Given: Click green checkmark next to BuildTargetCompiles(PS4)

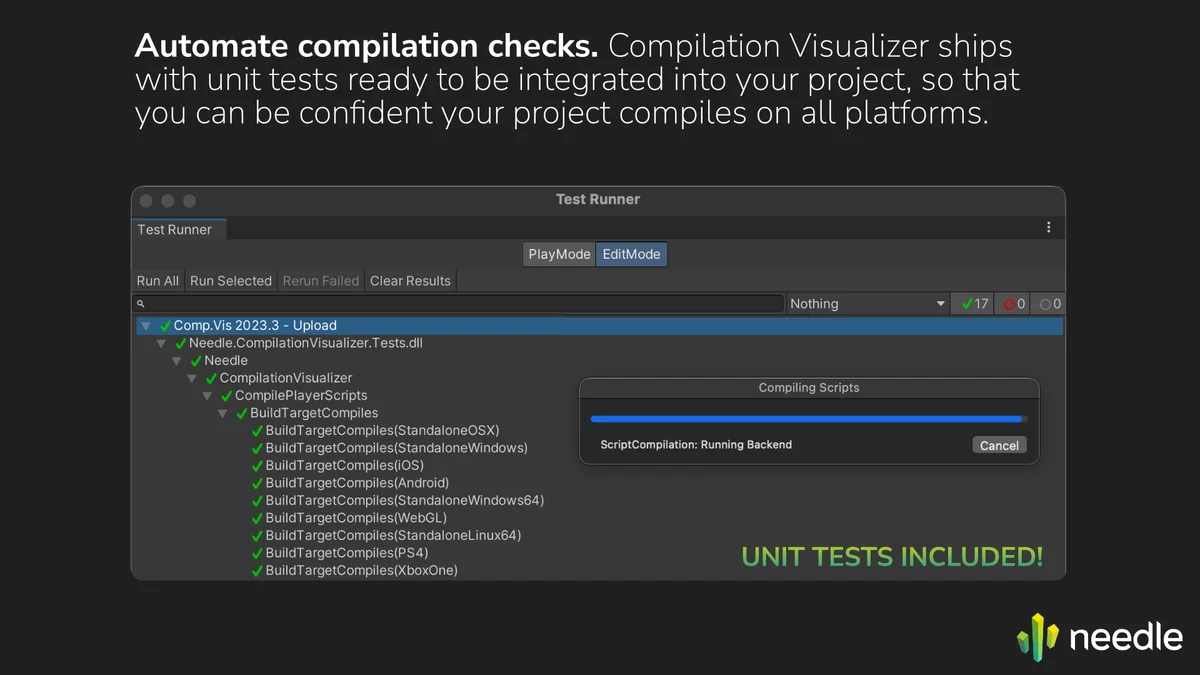Looking at the screenshot, I should pos(257,553).
